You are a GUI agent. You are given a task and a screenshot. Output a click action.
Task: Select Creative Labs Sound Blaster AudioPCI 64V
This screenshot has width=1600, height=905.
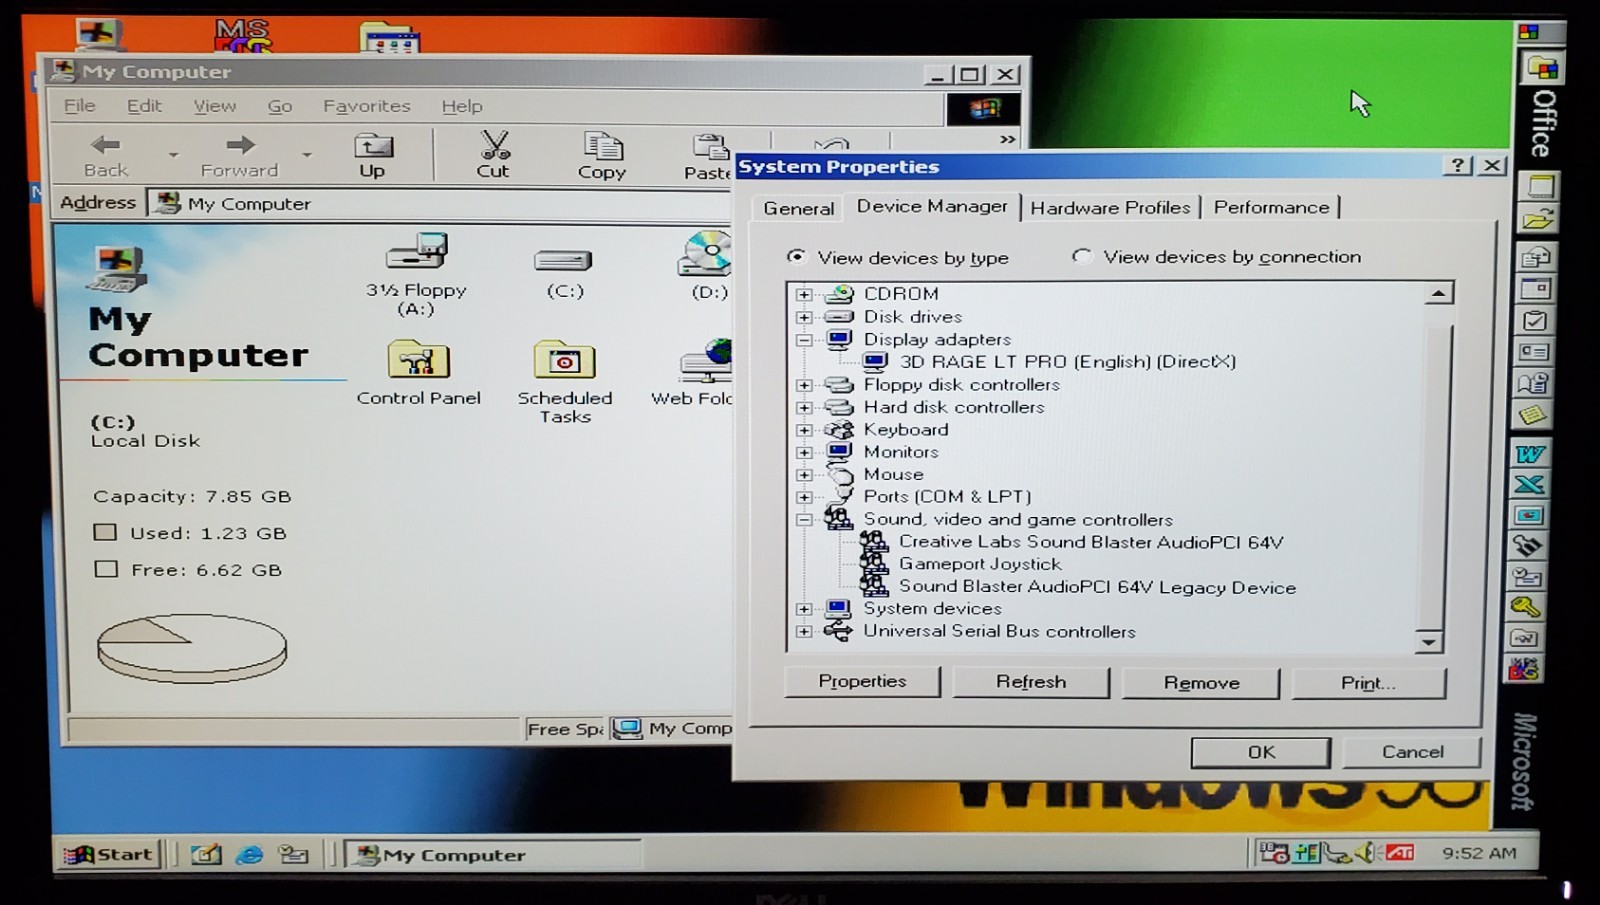(1090, 542)
